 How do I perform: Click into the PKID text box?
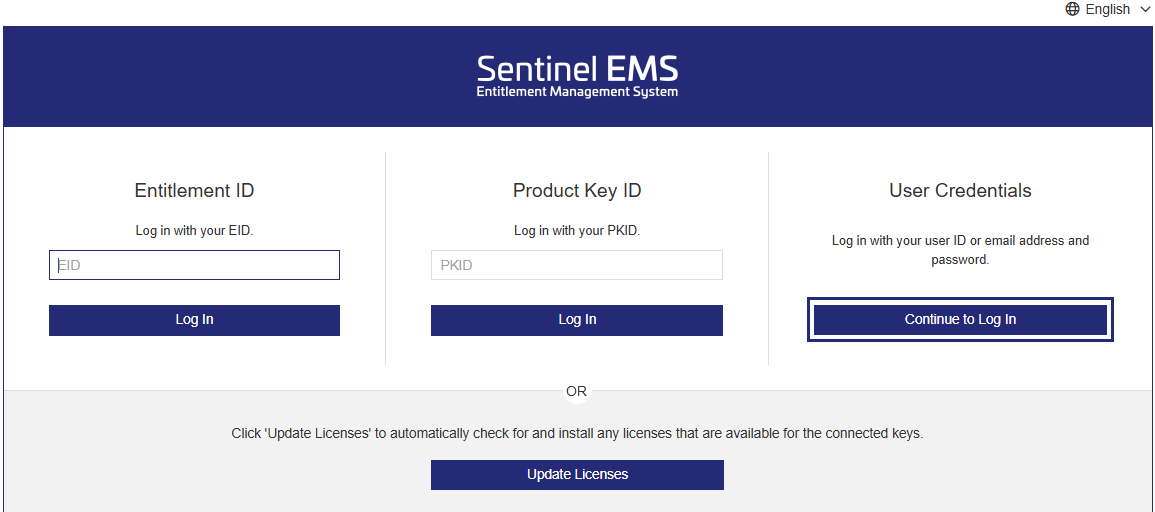tap(576, 265)
